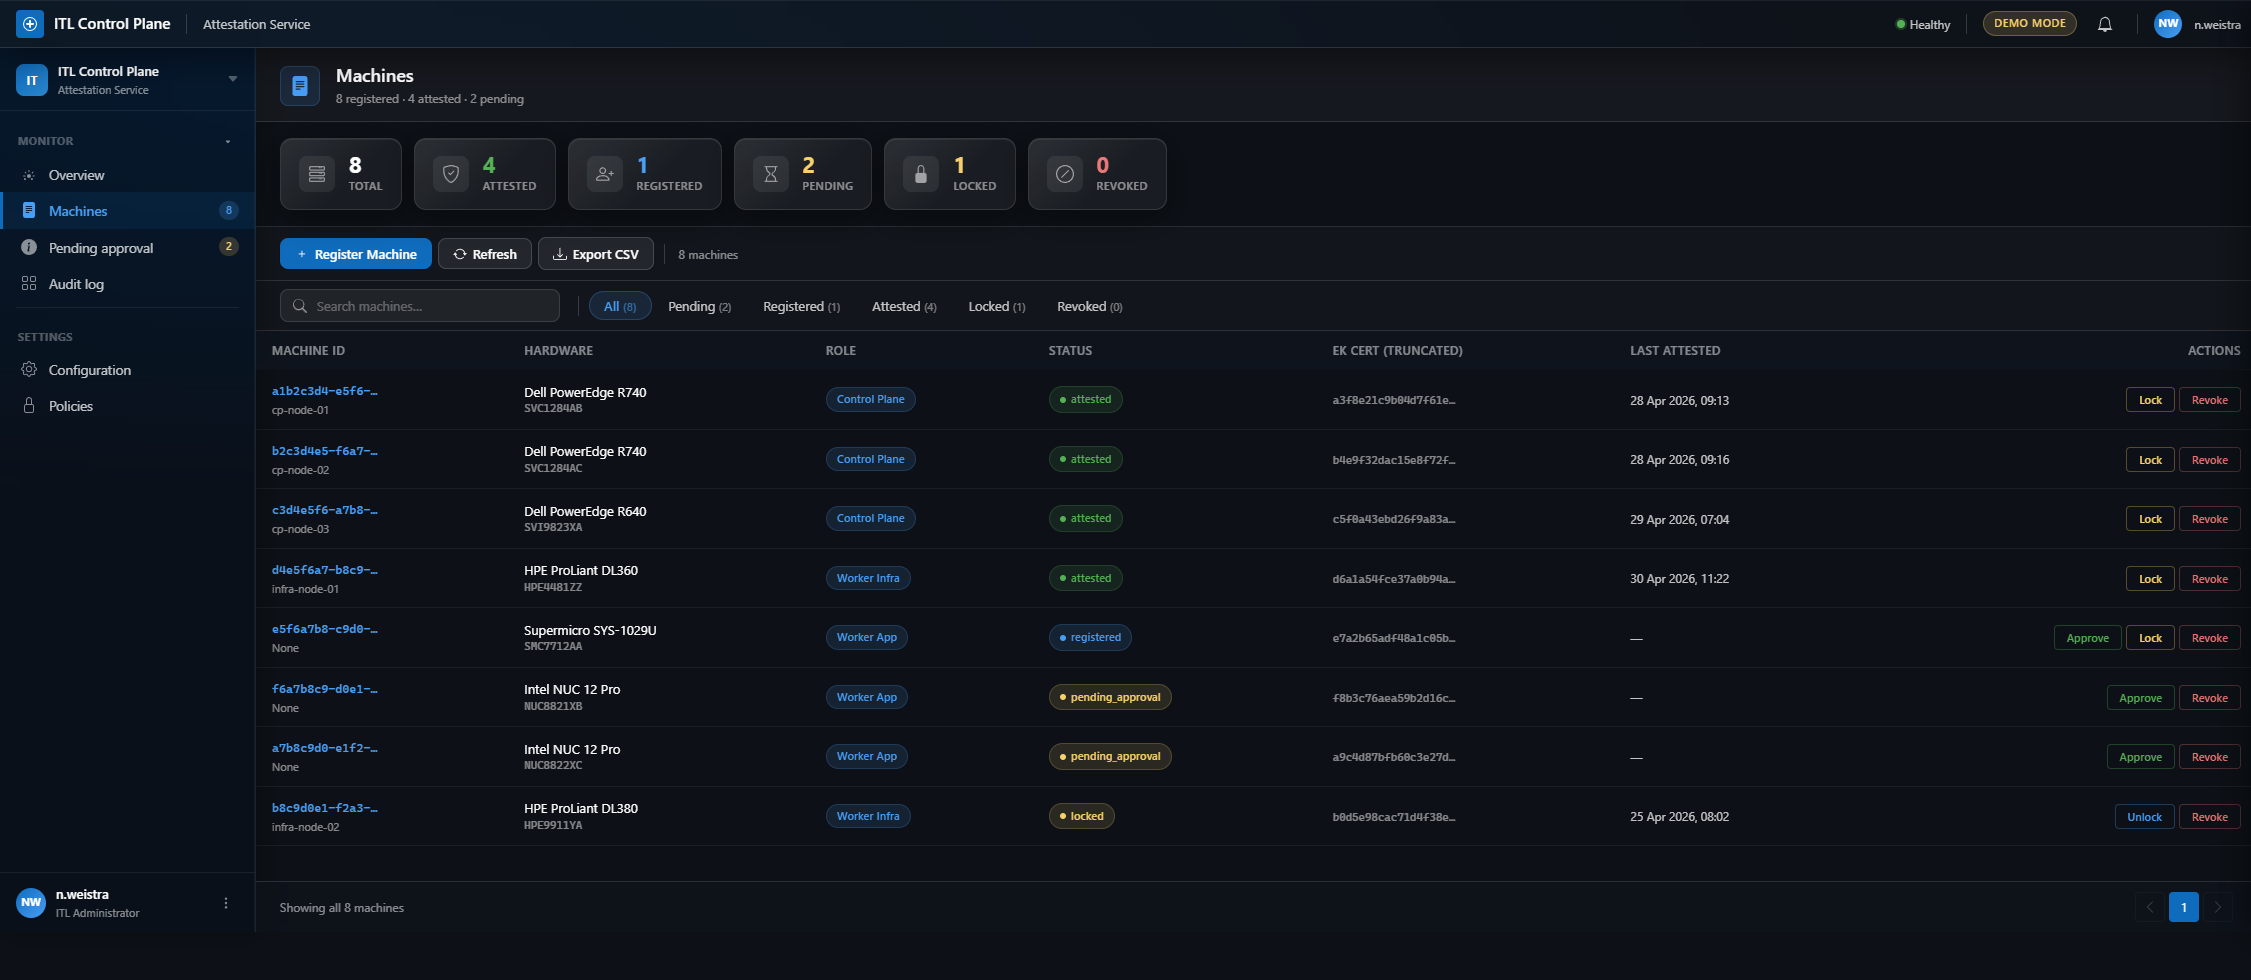Lock machine cp-node-03
This screenshot has height=980, width=2251.
click(2150, 519)
